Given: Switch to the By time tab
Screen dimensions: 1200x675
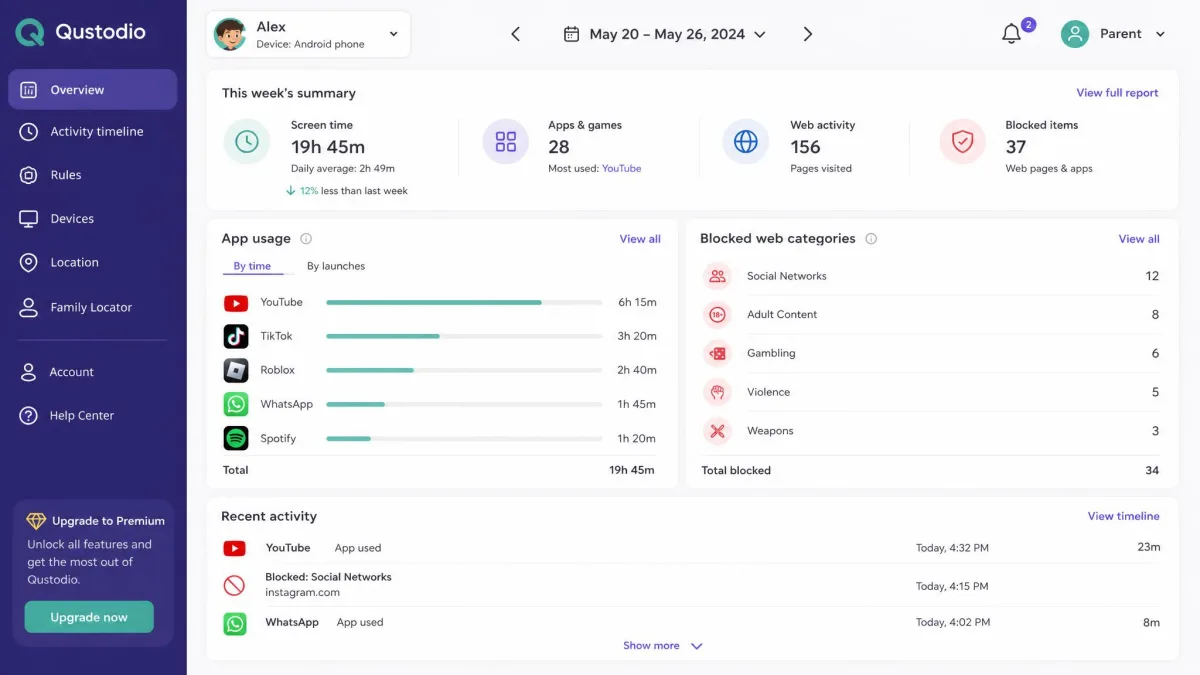Looking at the screenshot, I should click(x=252, y=266).
